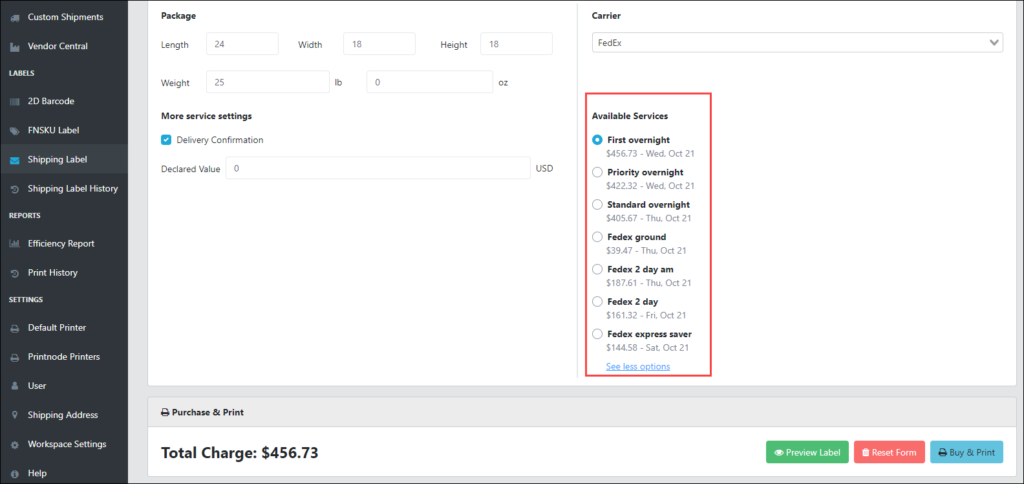Screen dimensions: 1024x484
Task: Click the Weight lb input field
Action: pos(268,82)
